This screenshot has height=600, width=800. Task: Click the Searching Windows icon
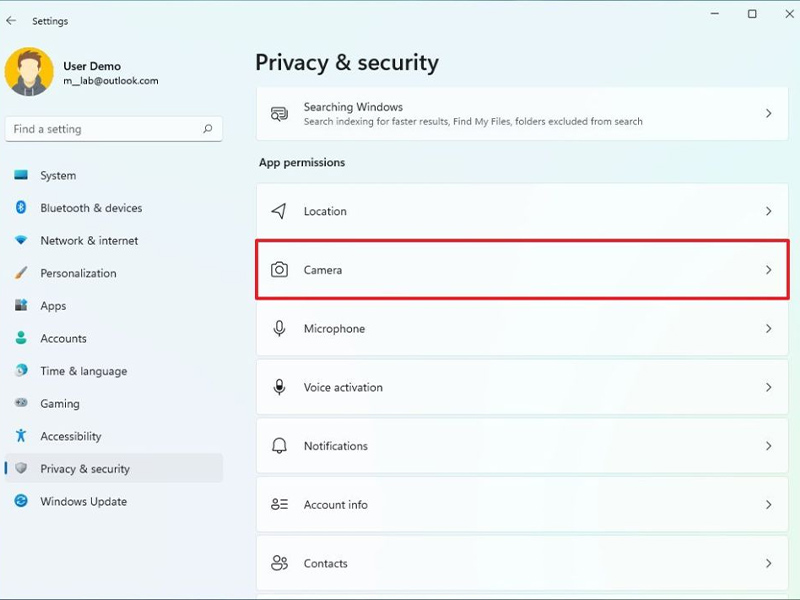[279, 114]
